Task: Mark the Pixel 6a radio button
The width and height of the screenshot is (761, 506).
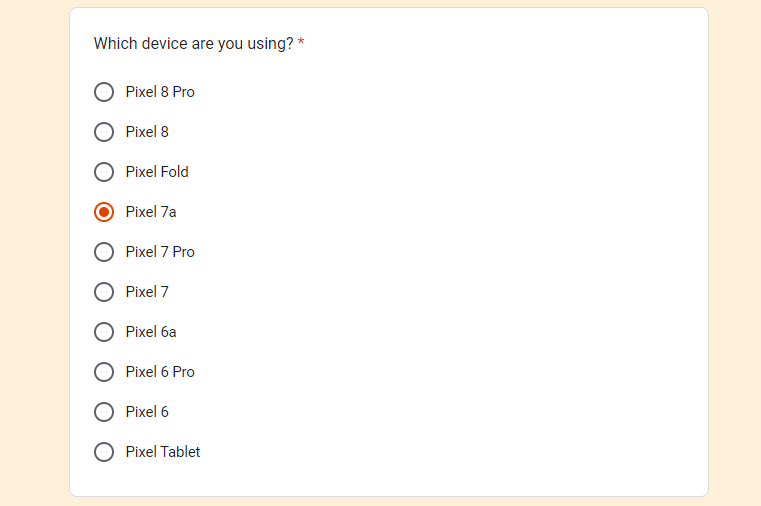Action: point(104,332)
